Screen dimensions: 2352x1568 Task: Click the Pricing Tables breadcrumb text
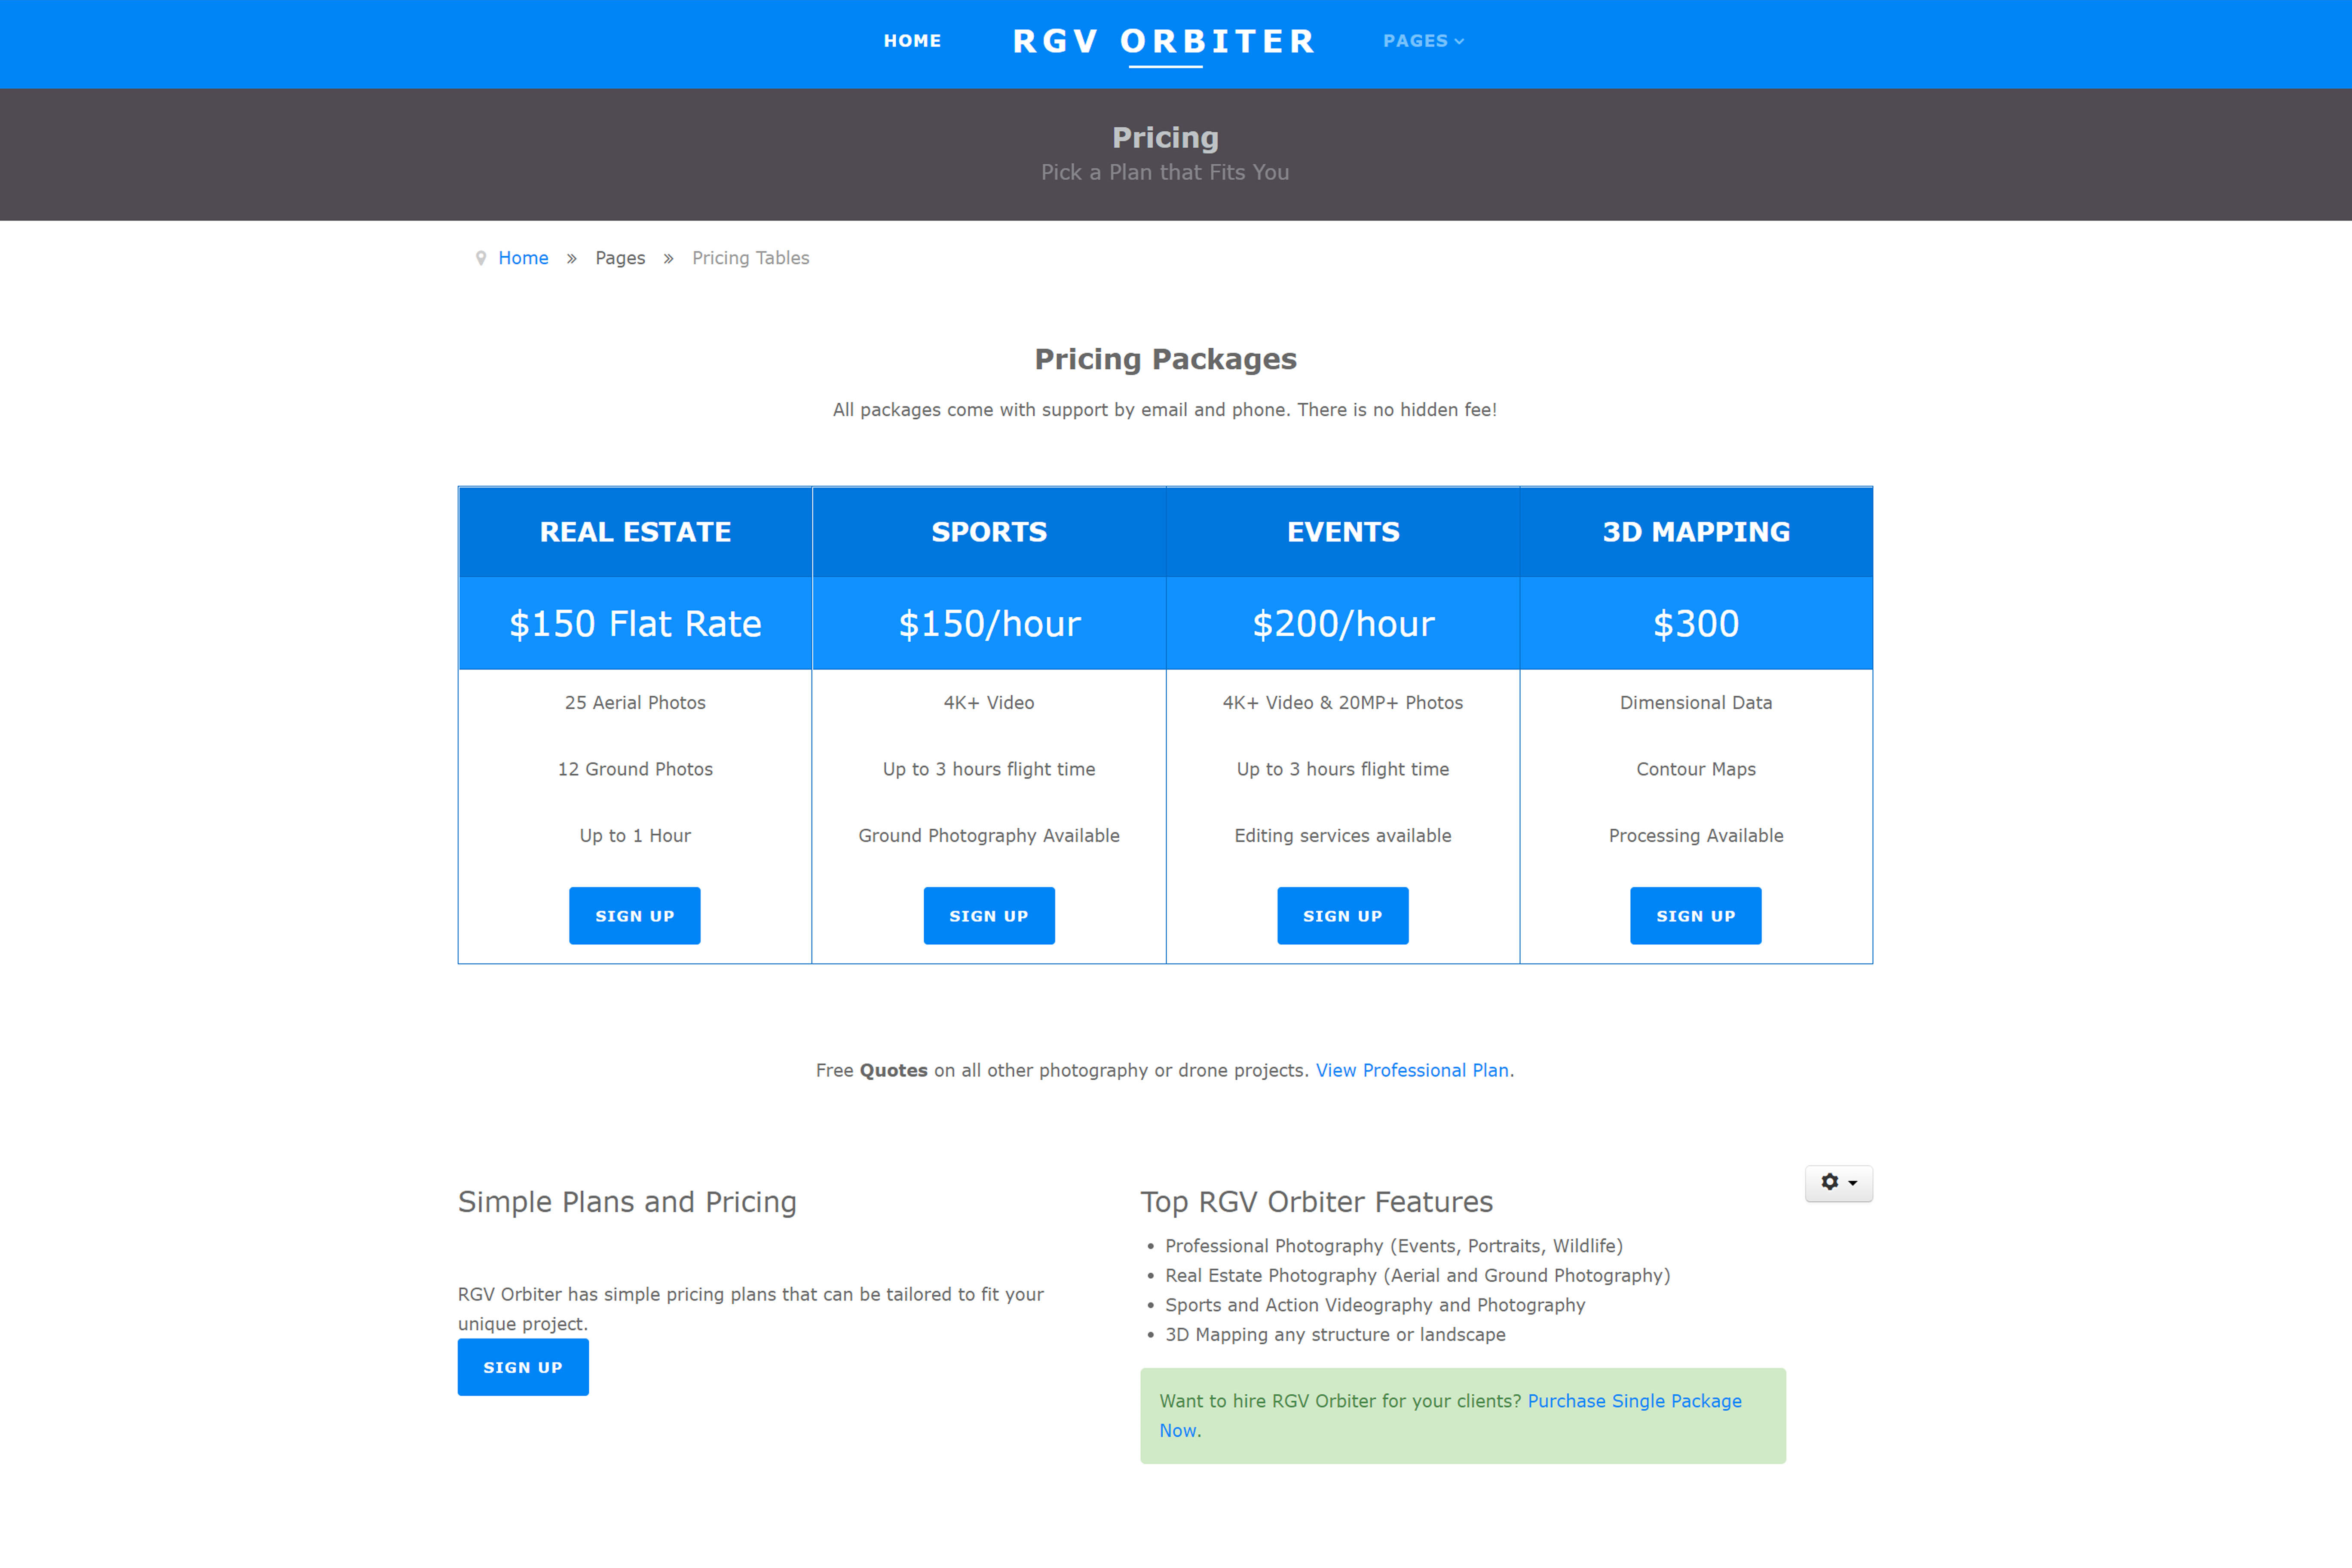coord(751,258)
